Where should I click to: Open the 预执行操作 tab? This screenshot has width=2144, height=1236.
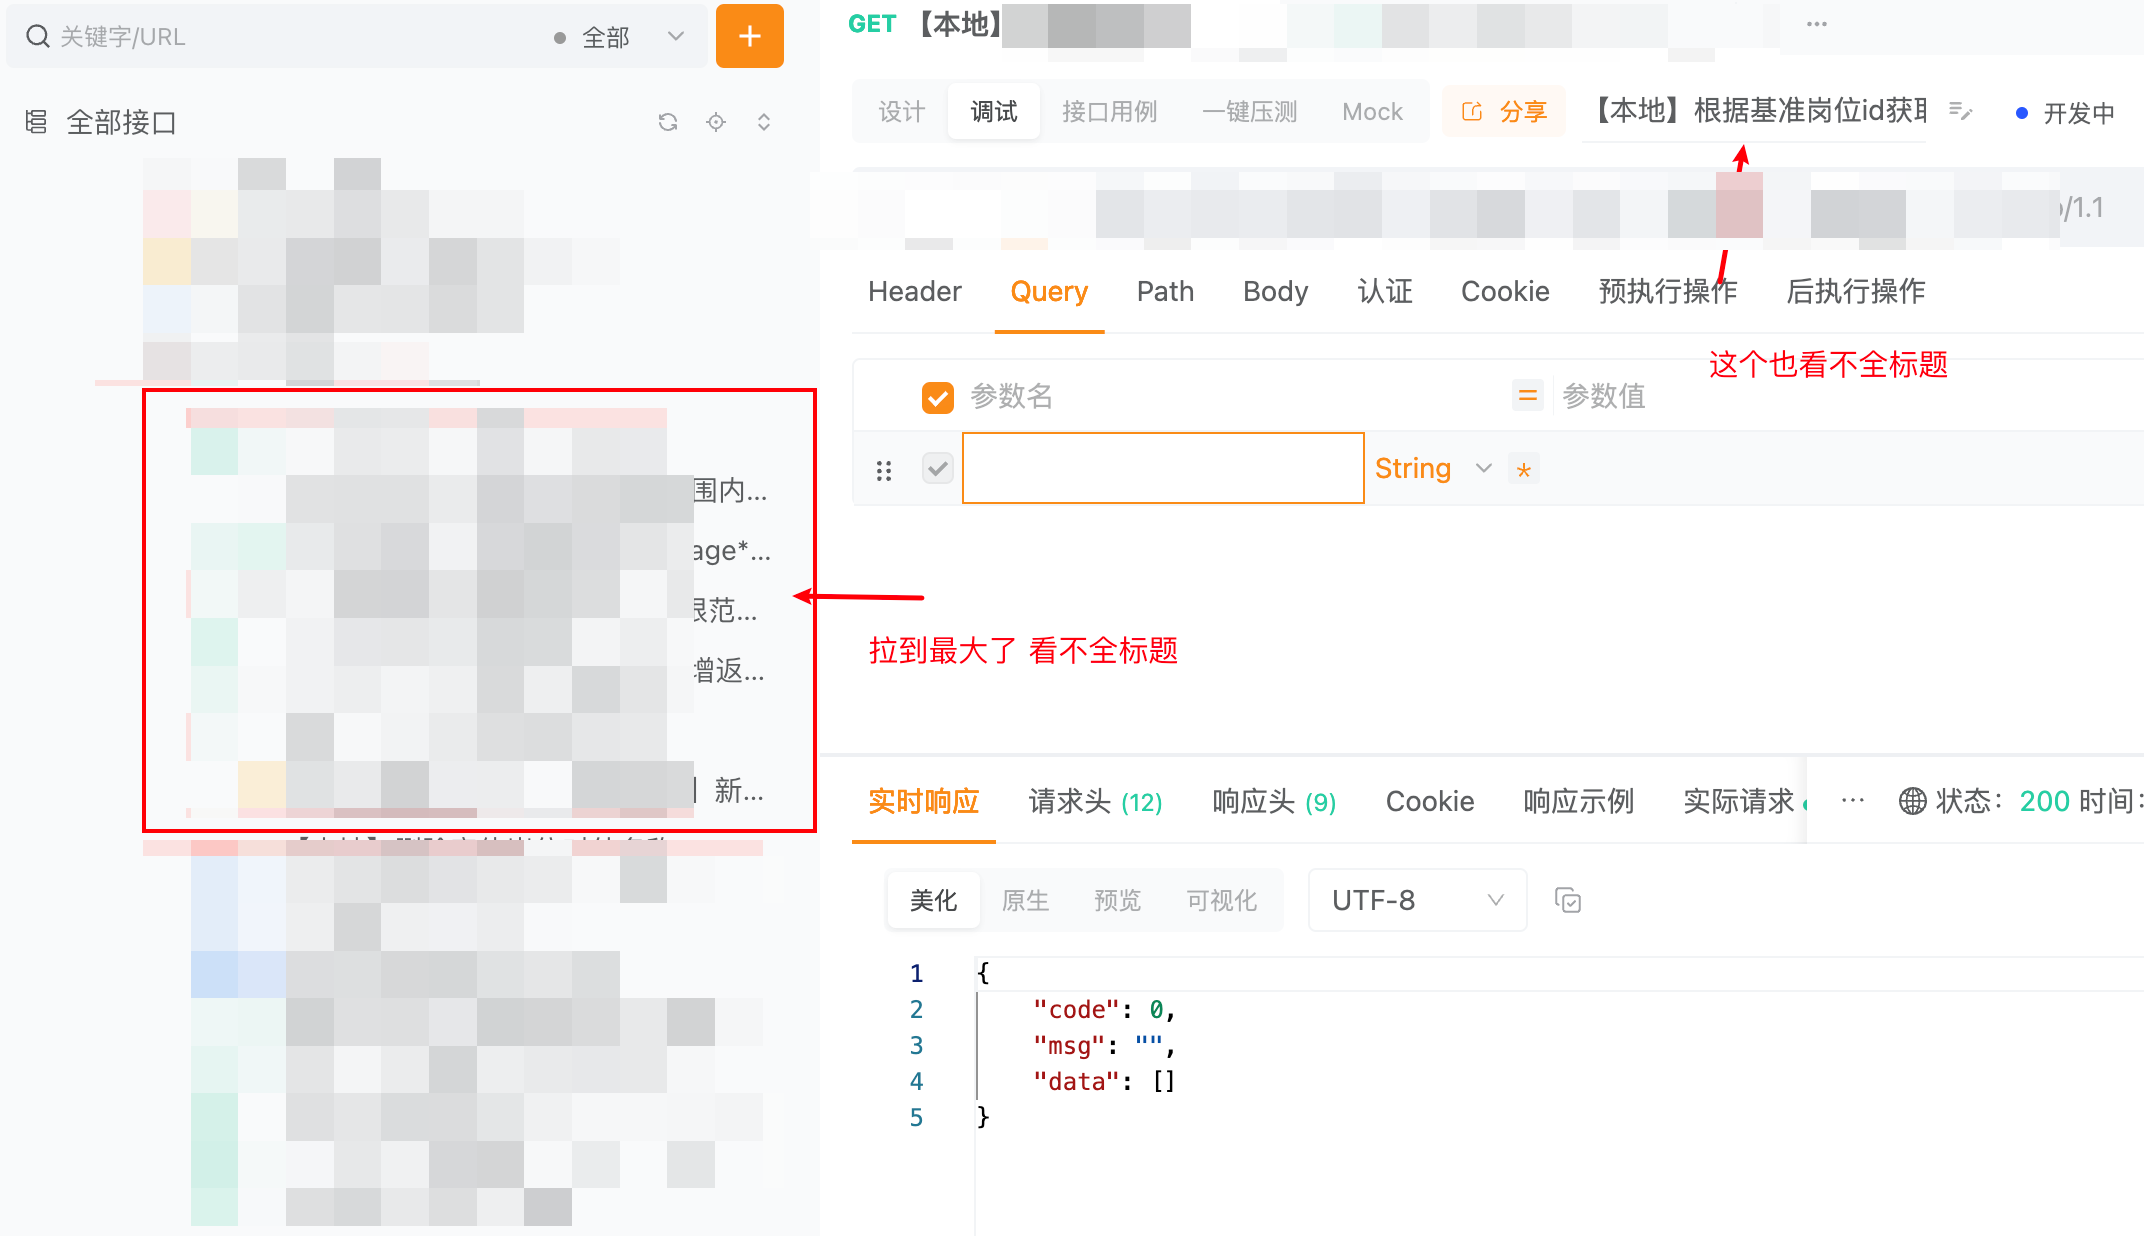(1667, 291)
